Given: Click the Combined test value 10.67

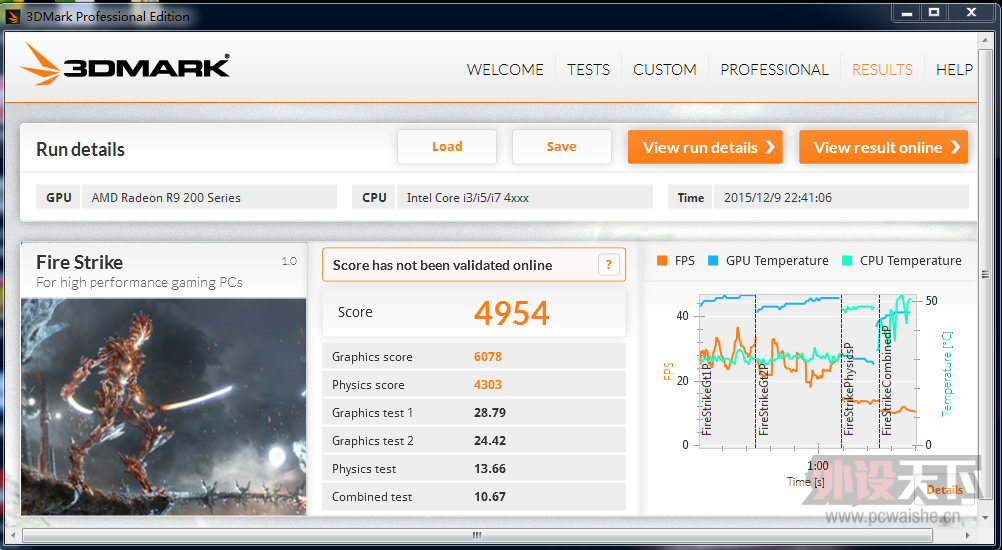Looking at the screenshot, I should point(490,497).
